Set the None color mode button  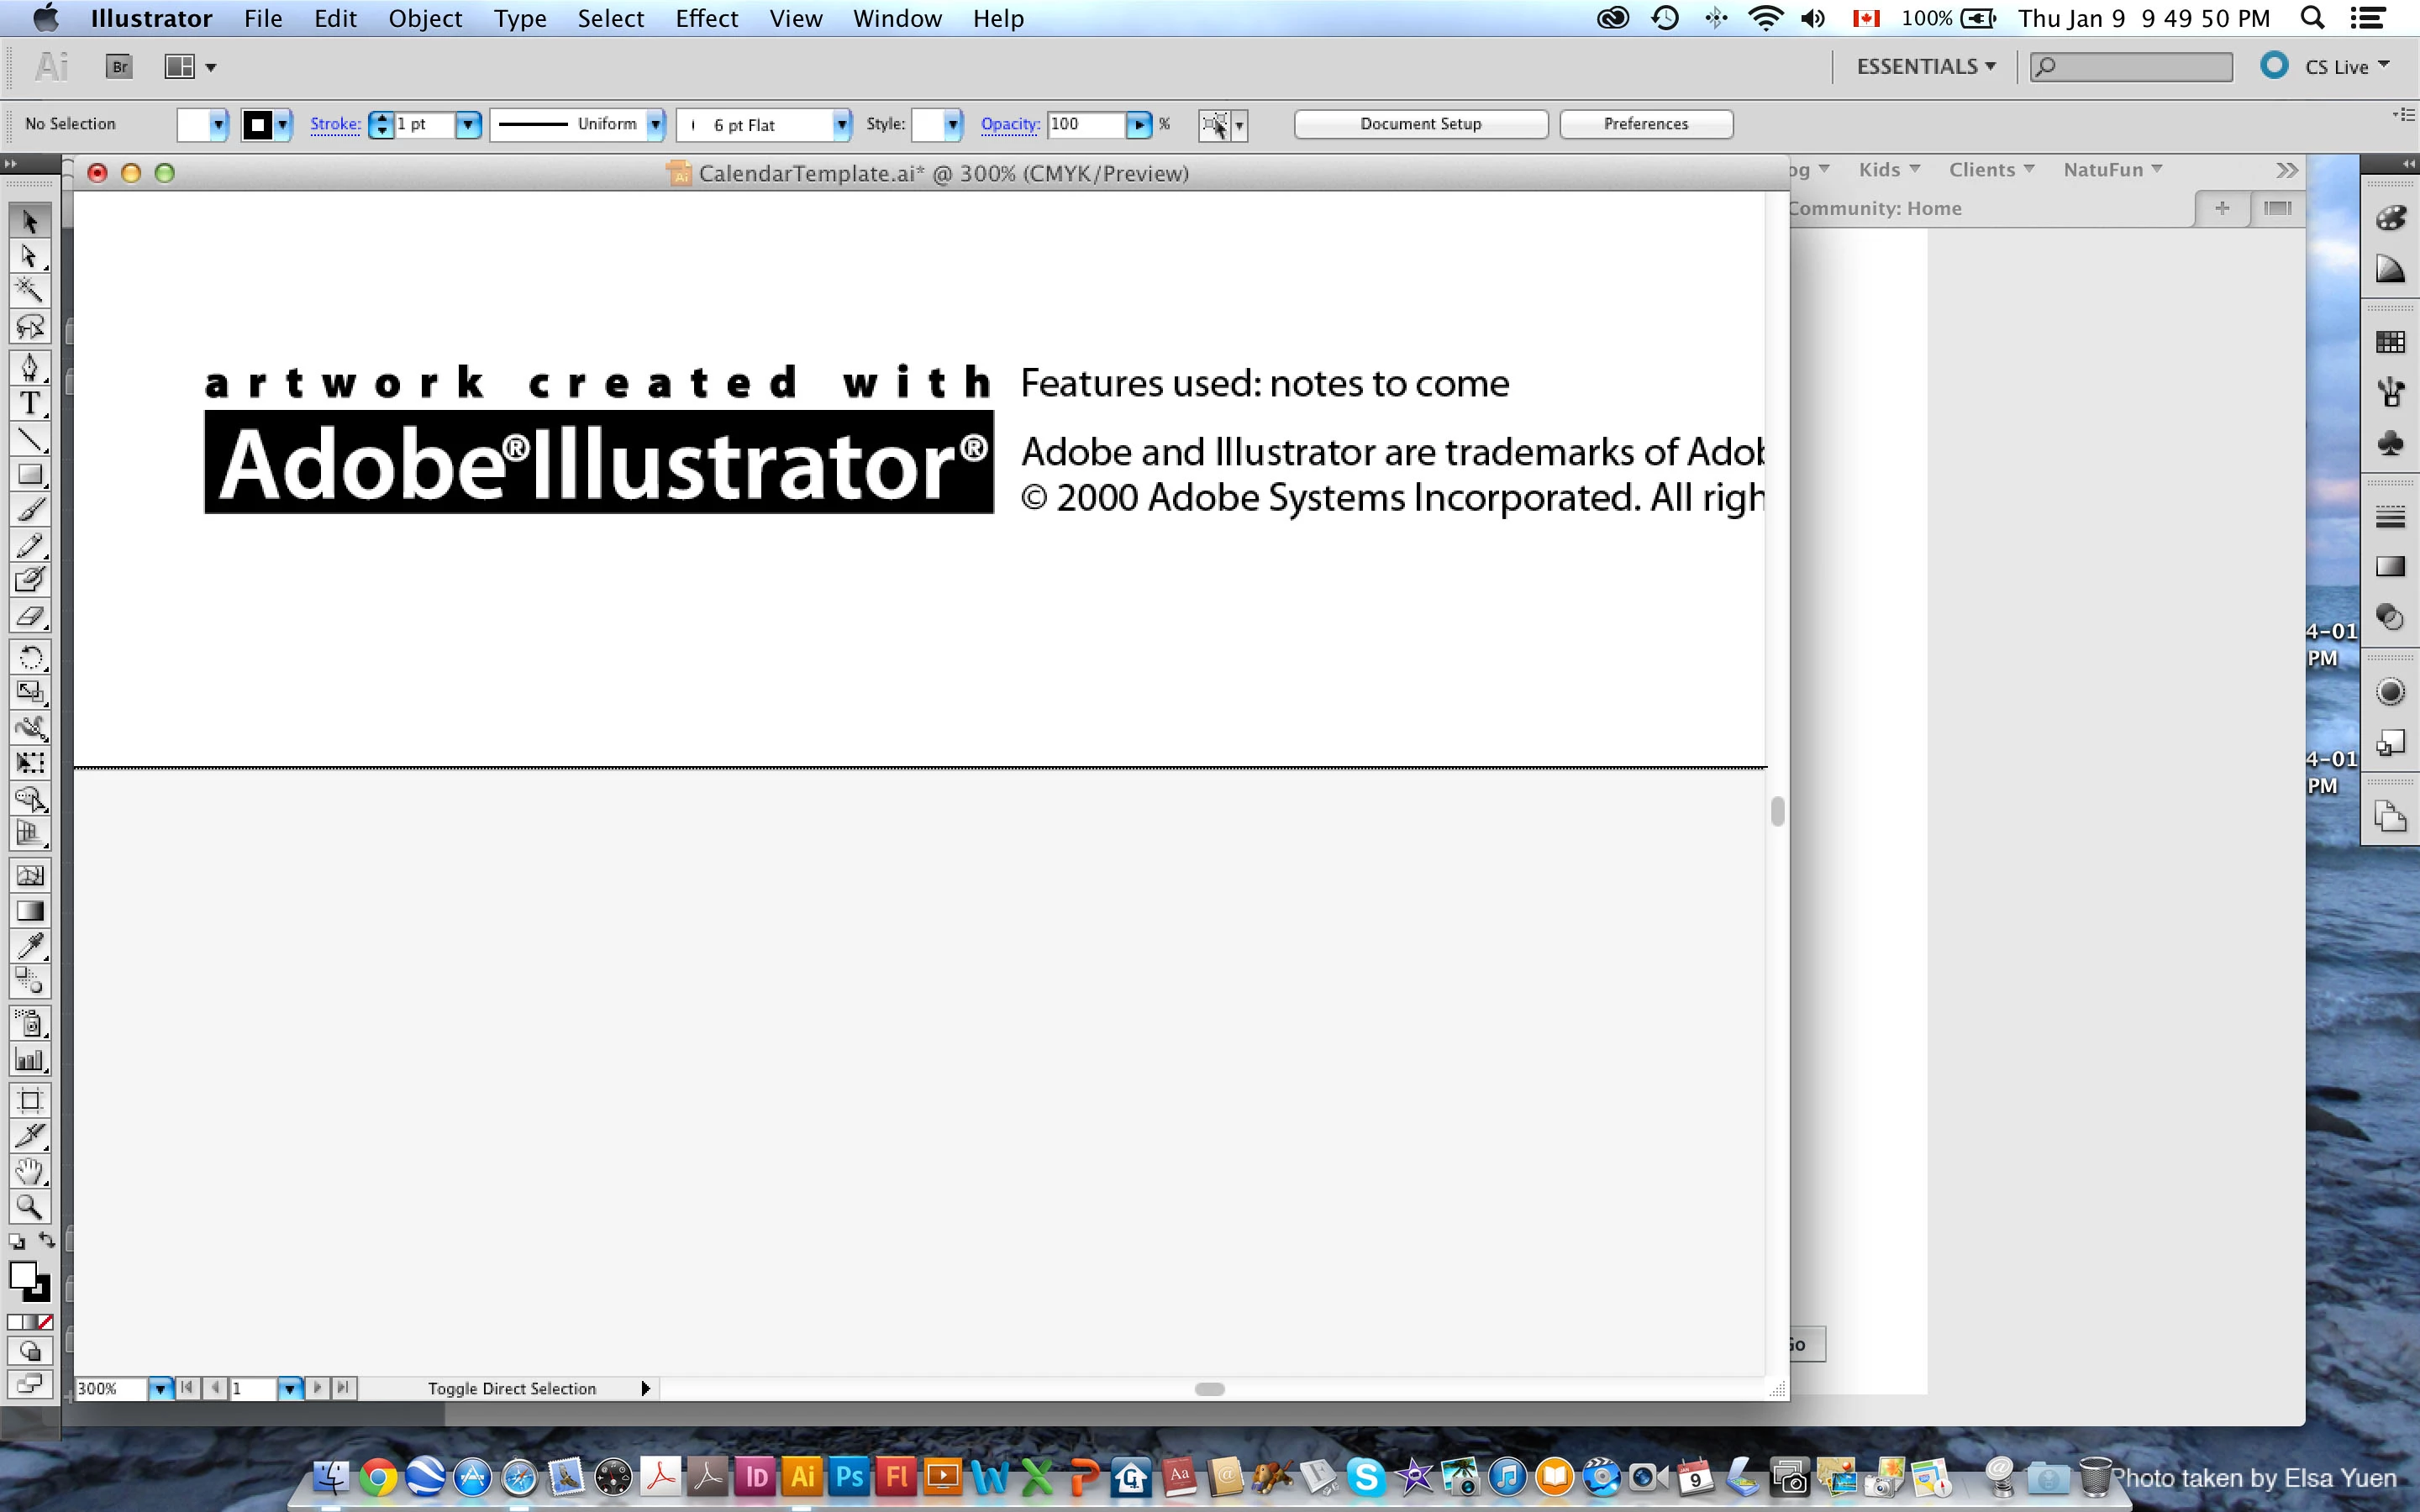click(45, 1322)
